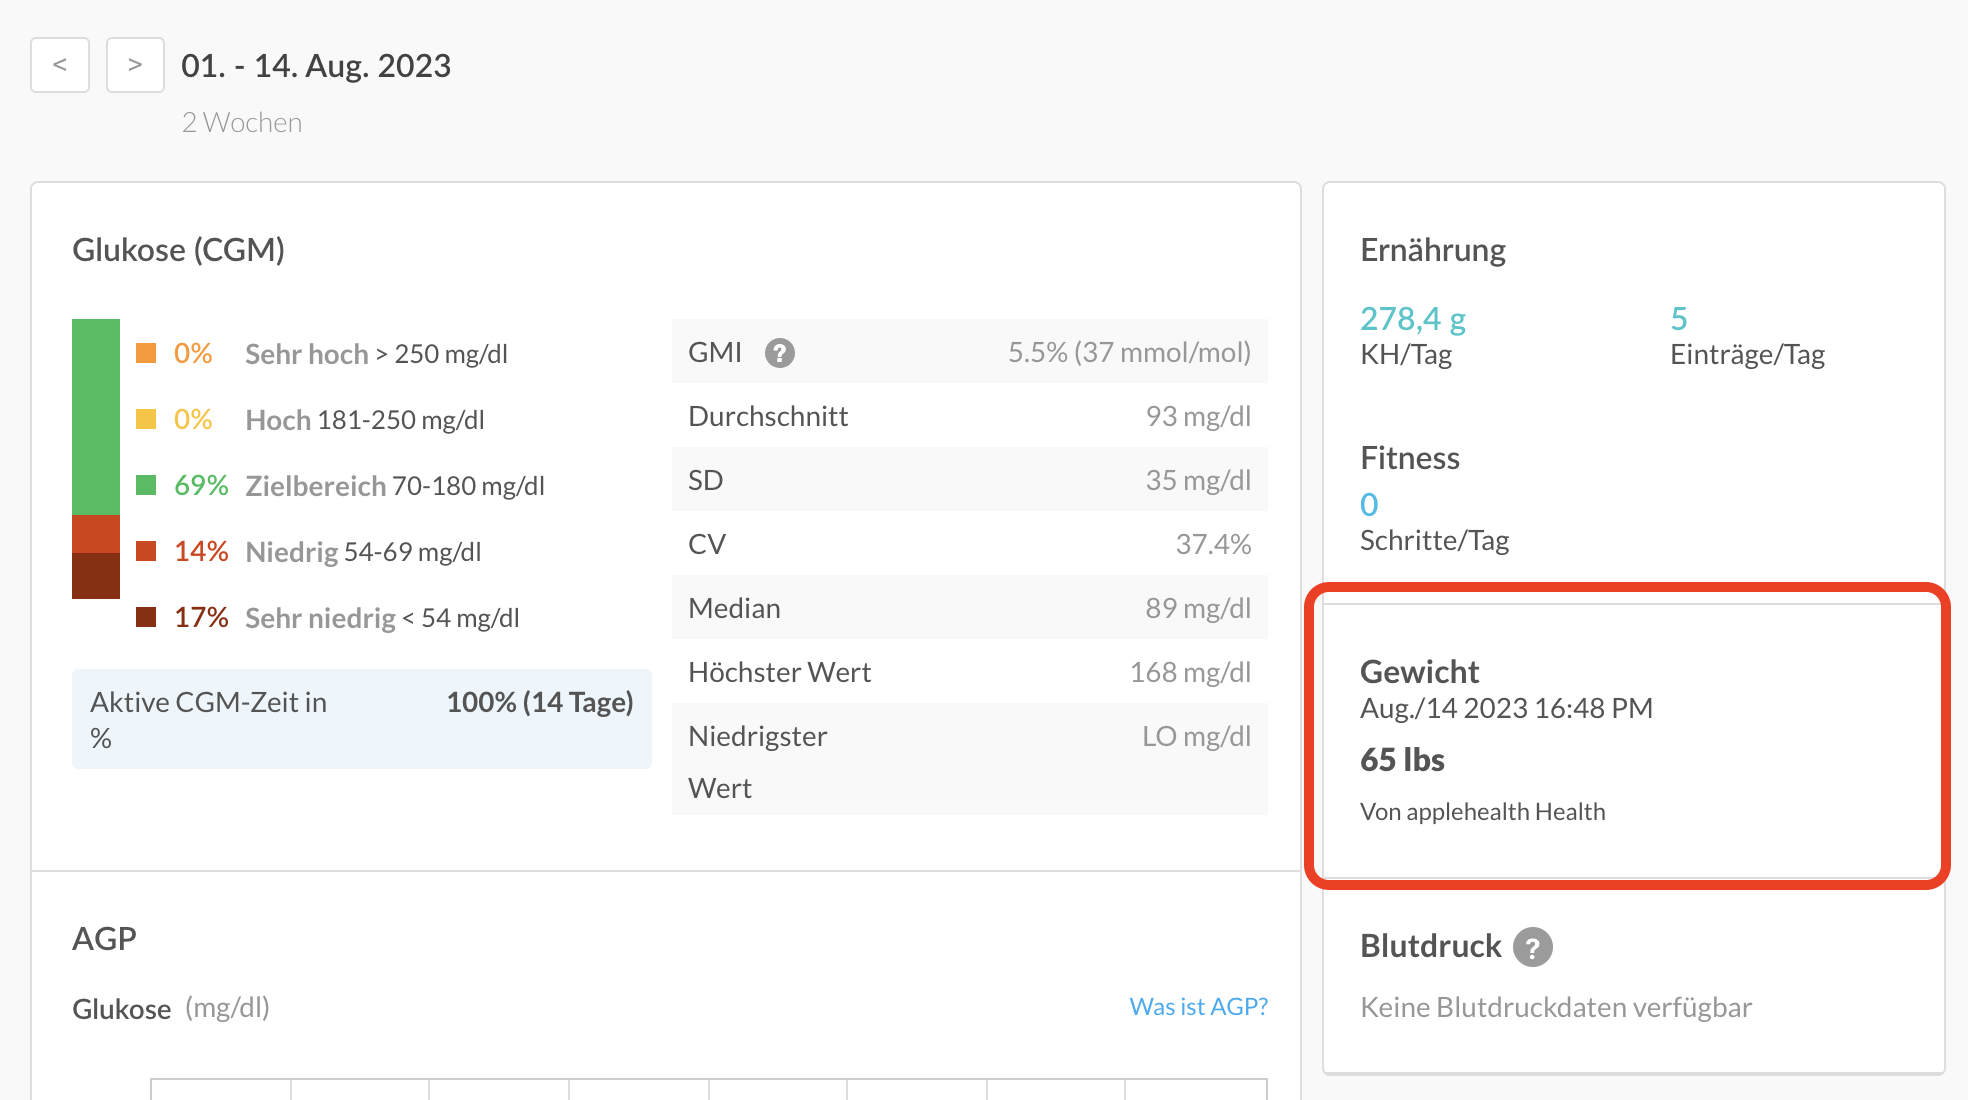The width and height of the screenshot is (1968, 1100).
Task: Click the yellow Hoch legend swatch
Action: point(146,419)
